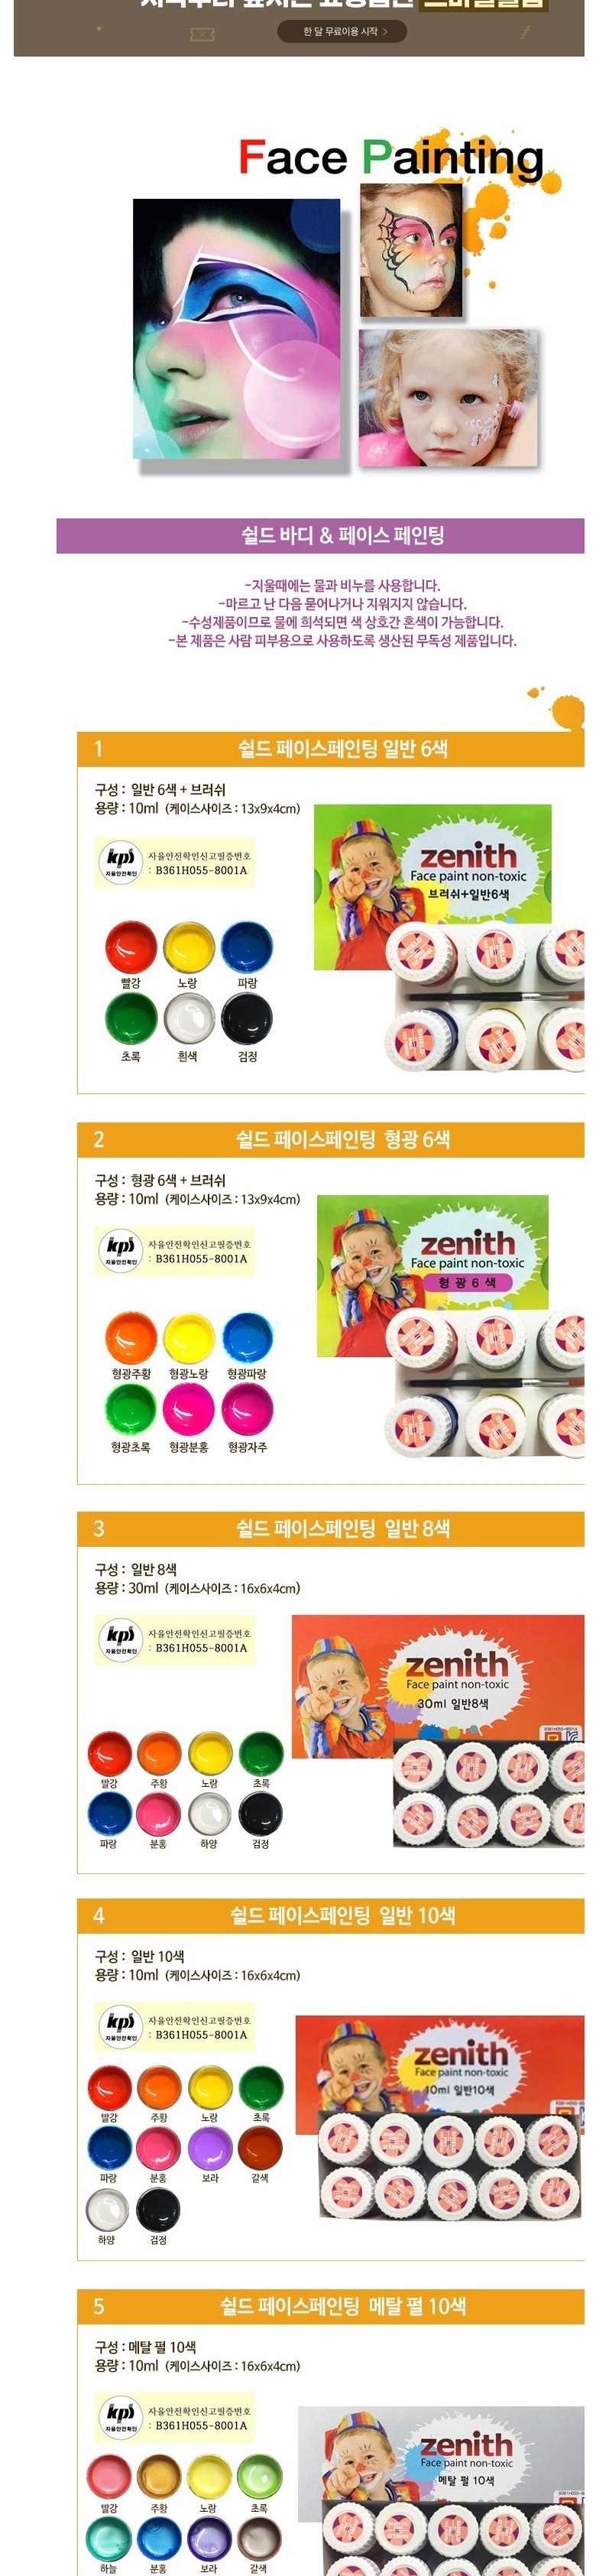Open the zenith 브러쉬+일반6색 product image
Screen dimensions: 596x2576
(x=449, y=937)
